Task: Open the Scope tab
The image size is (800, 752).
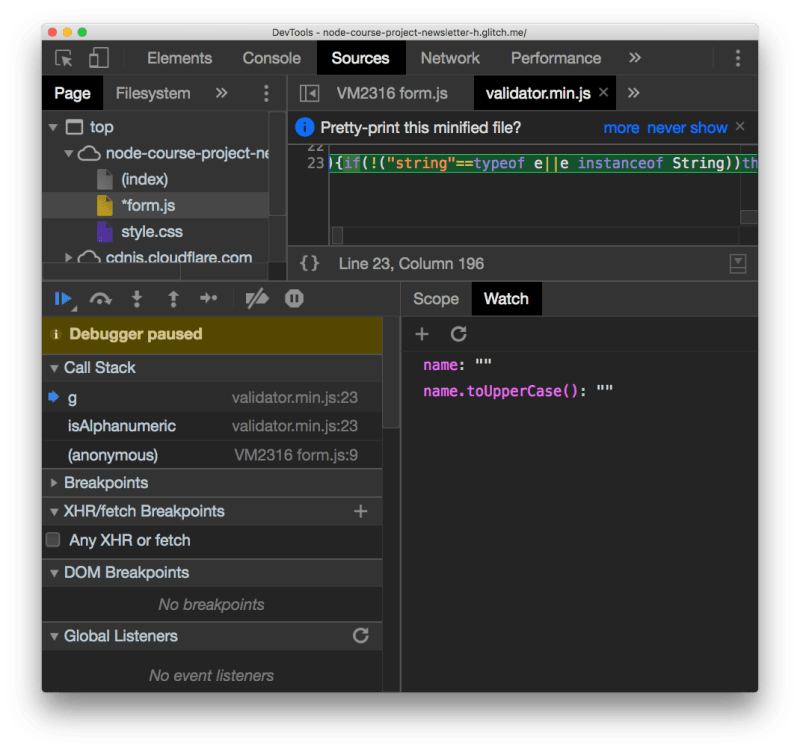Action: (x=436, y=298)
